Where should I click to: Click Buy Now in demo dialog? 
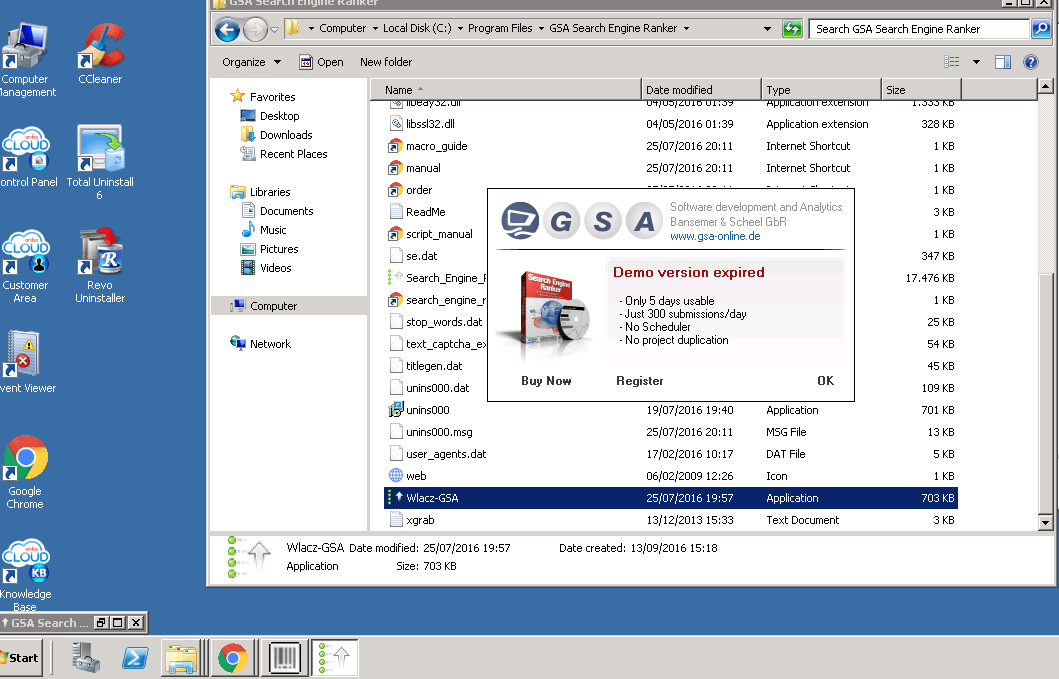coord(546,381)
